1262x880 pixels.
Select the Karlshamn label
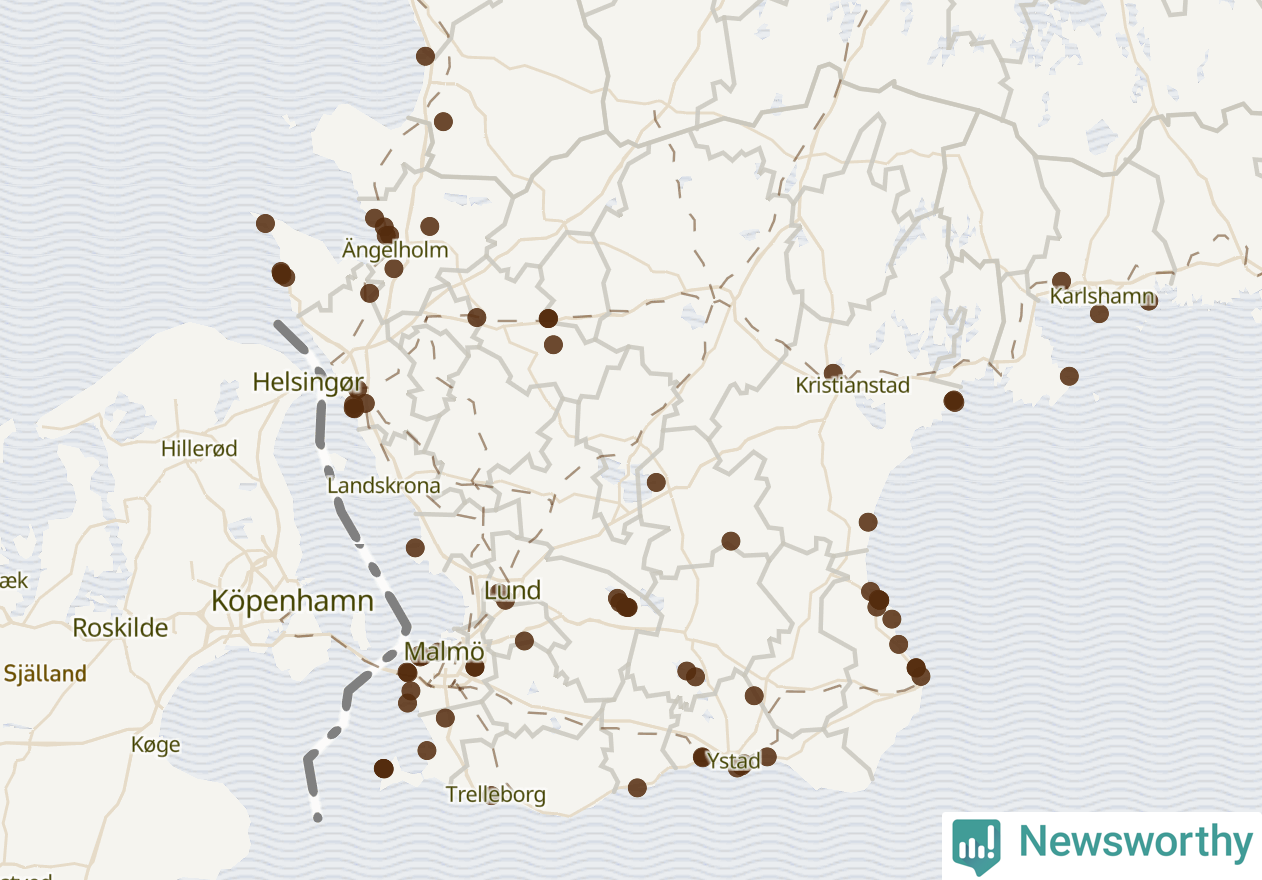pyautogui.click(x=1103, y=297)
